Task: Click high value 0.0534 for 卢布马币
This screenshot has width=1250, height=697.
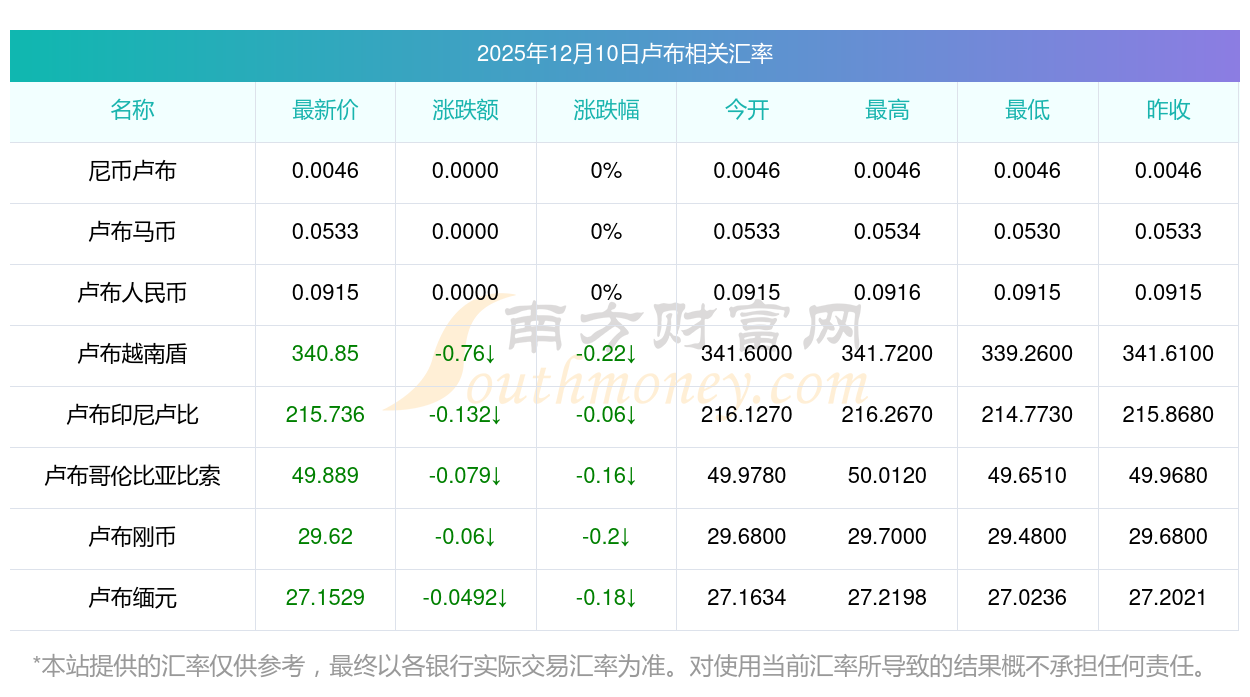Action: (x=887, y=232)
